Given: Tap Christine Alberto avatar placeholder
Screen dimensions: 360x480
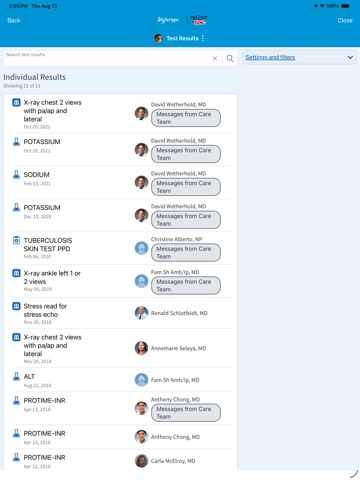Looking at the screenshot, I should [141, 248].
